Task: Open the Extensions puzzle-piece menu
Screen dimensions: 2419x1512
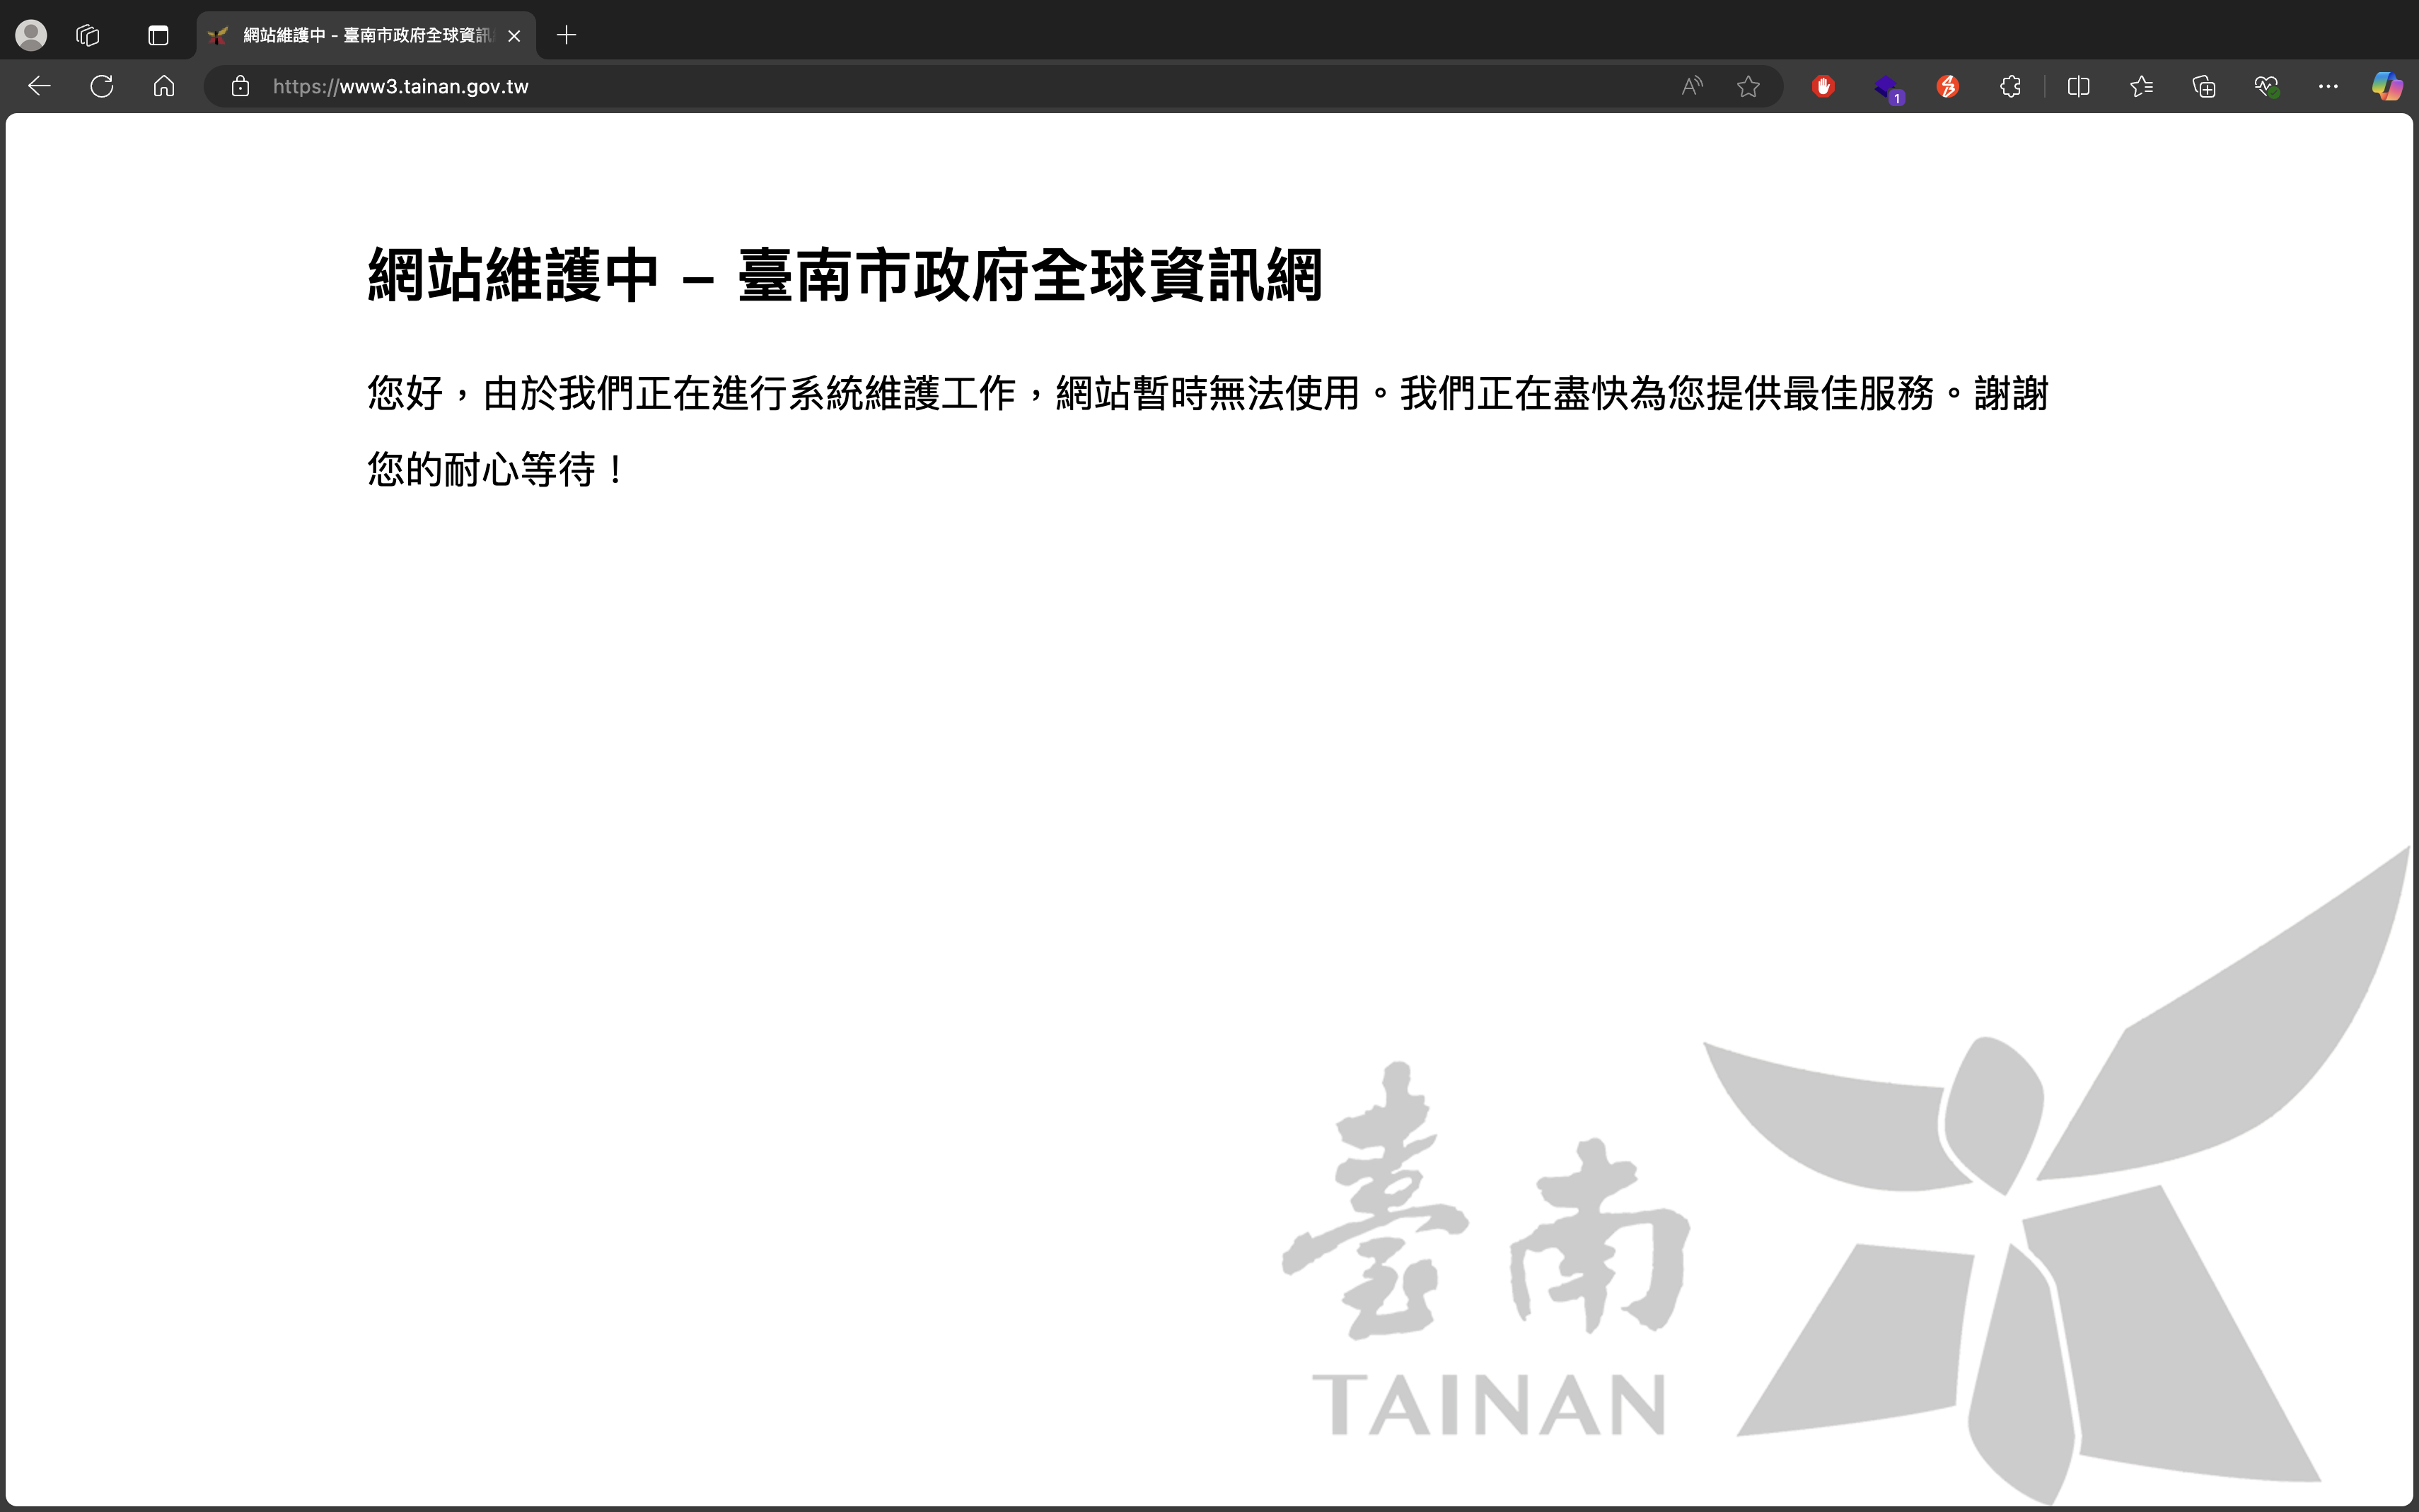Action: 2010,86
